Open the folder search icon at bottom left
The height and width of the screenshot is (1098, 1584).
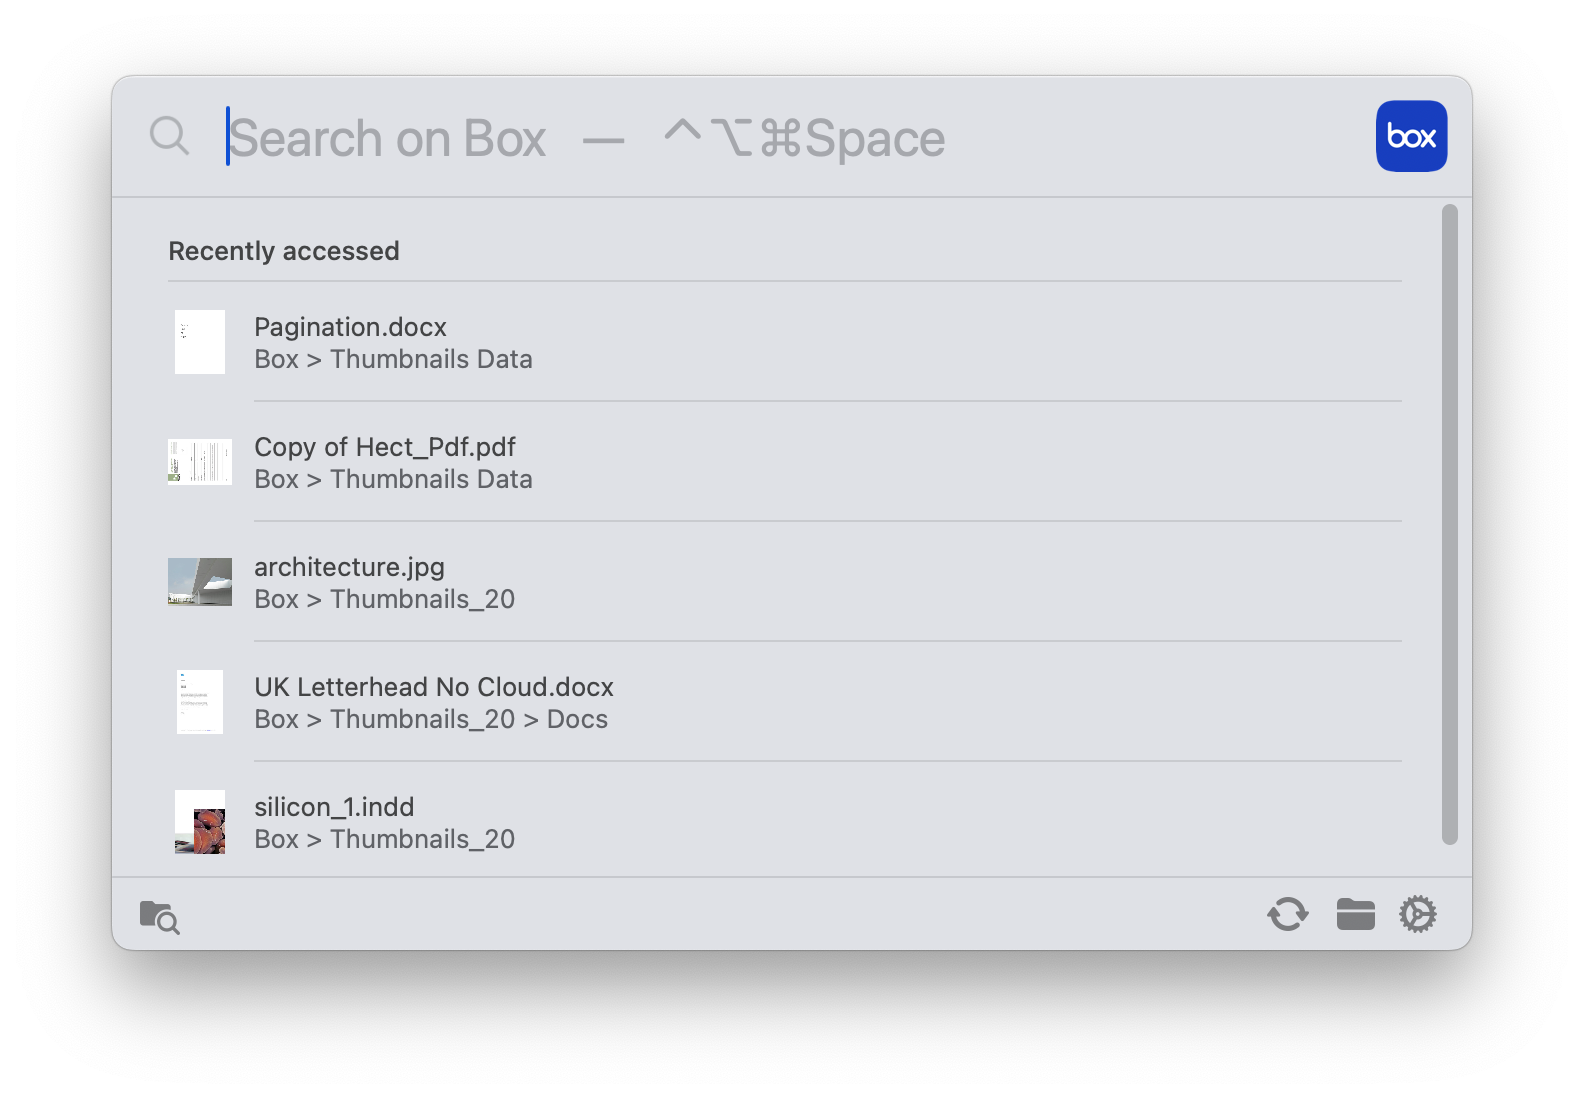159,916
